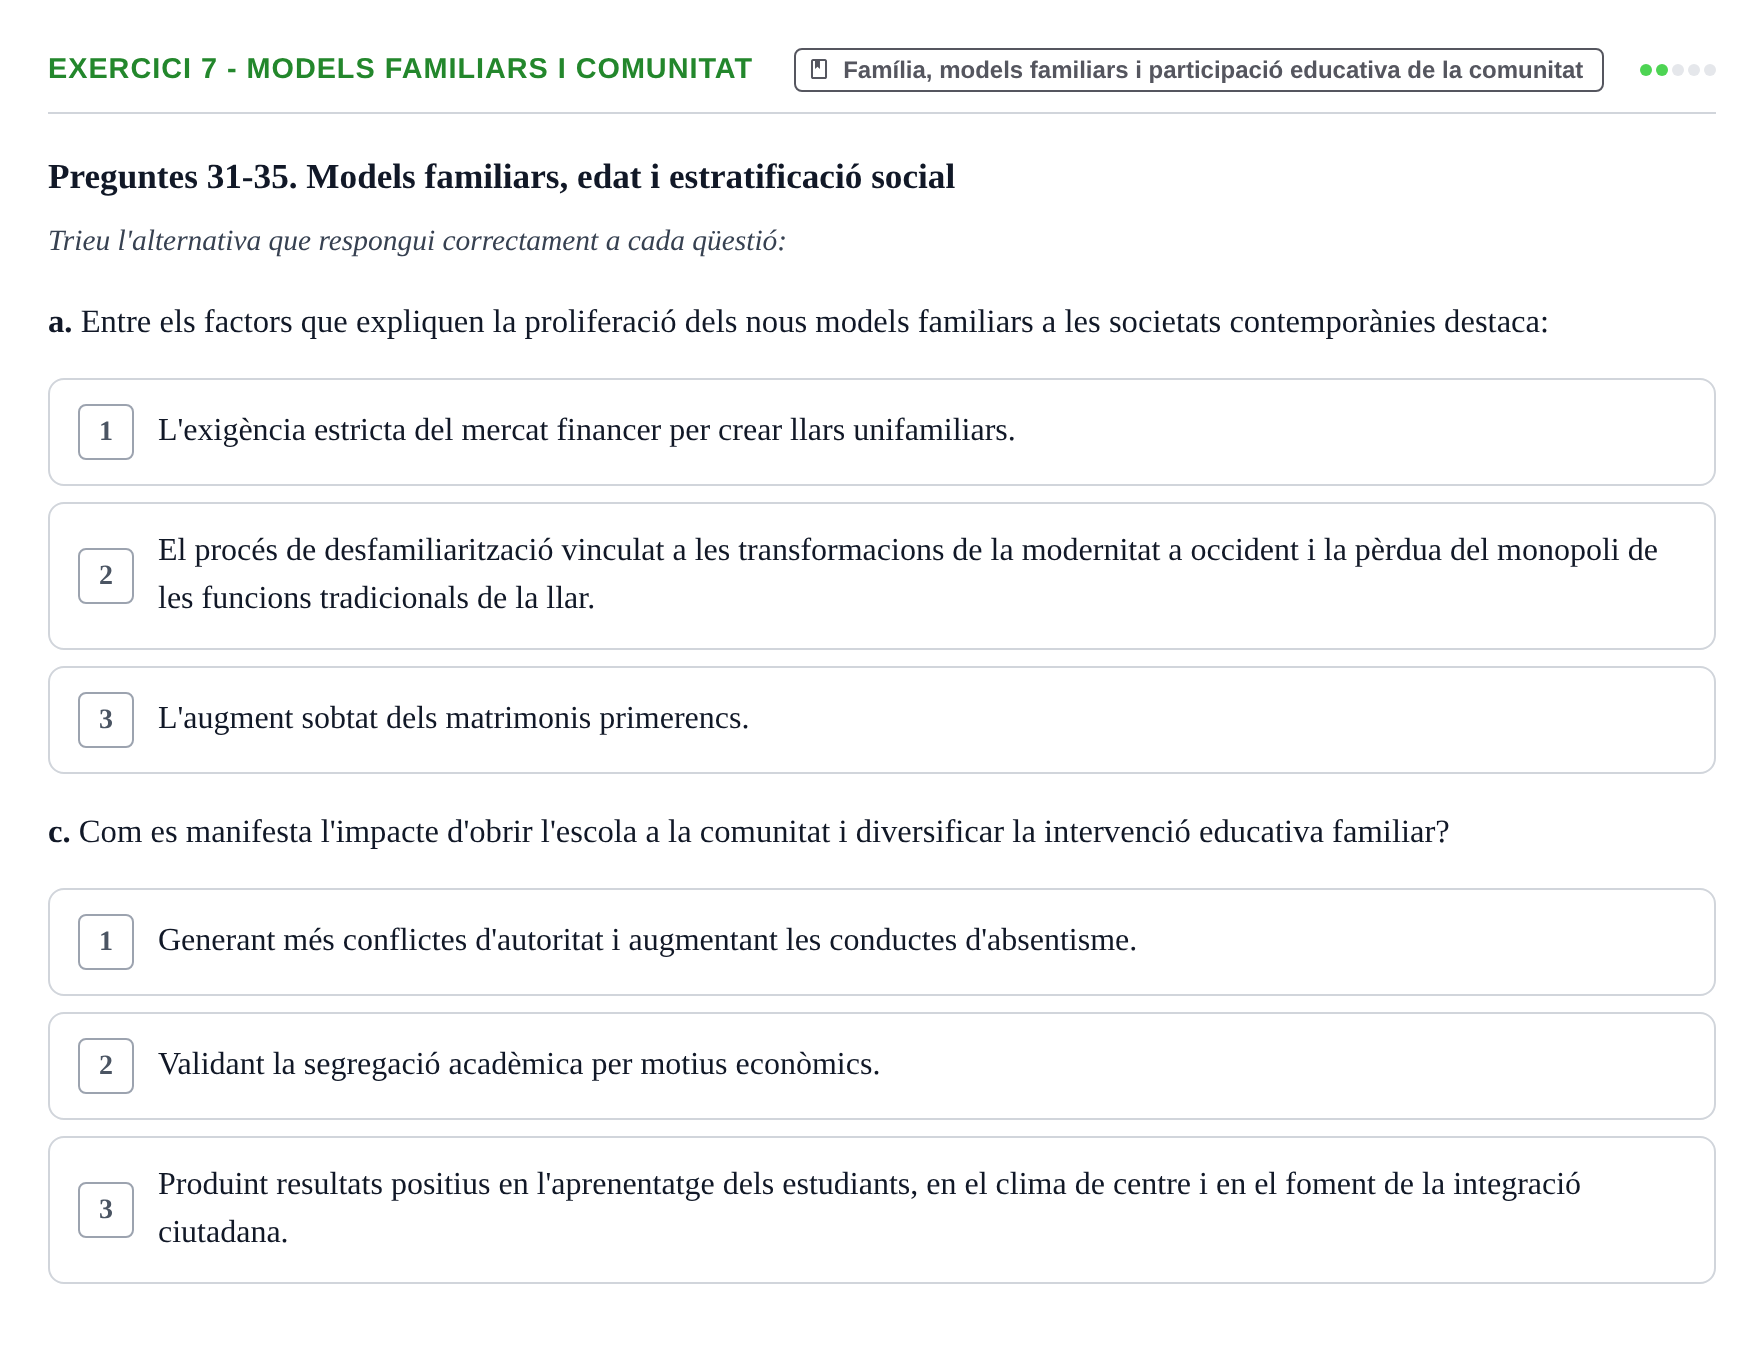The height and width of the screenshot is (1350, 1764).
Task: Click the instruction 'Trieu l'alternativa que respongui correctament'
Action: (x=417, y=241)
